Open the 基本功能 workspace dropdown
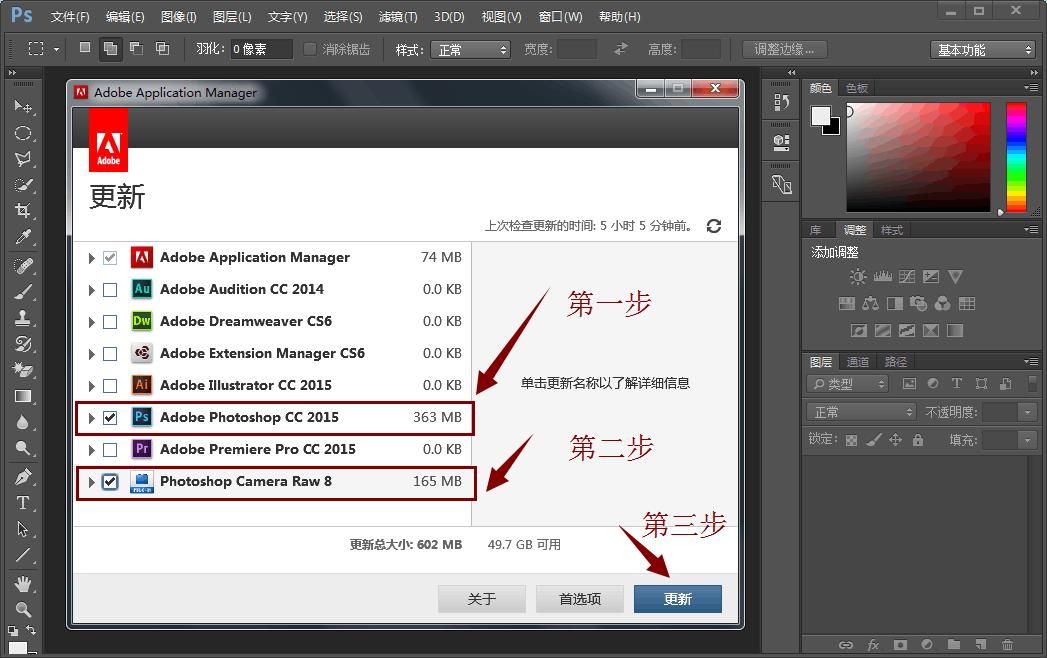 tap(982, 49)
